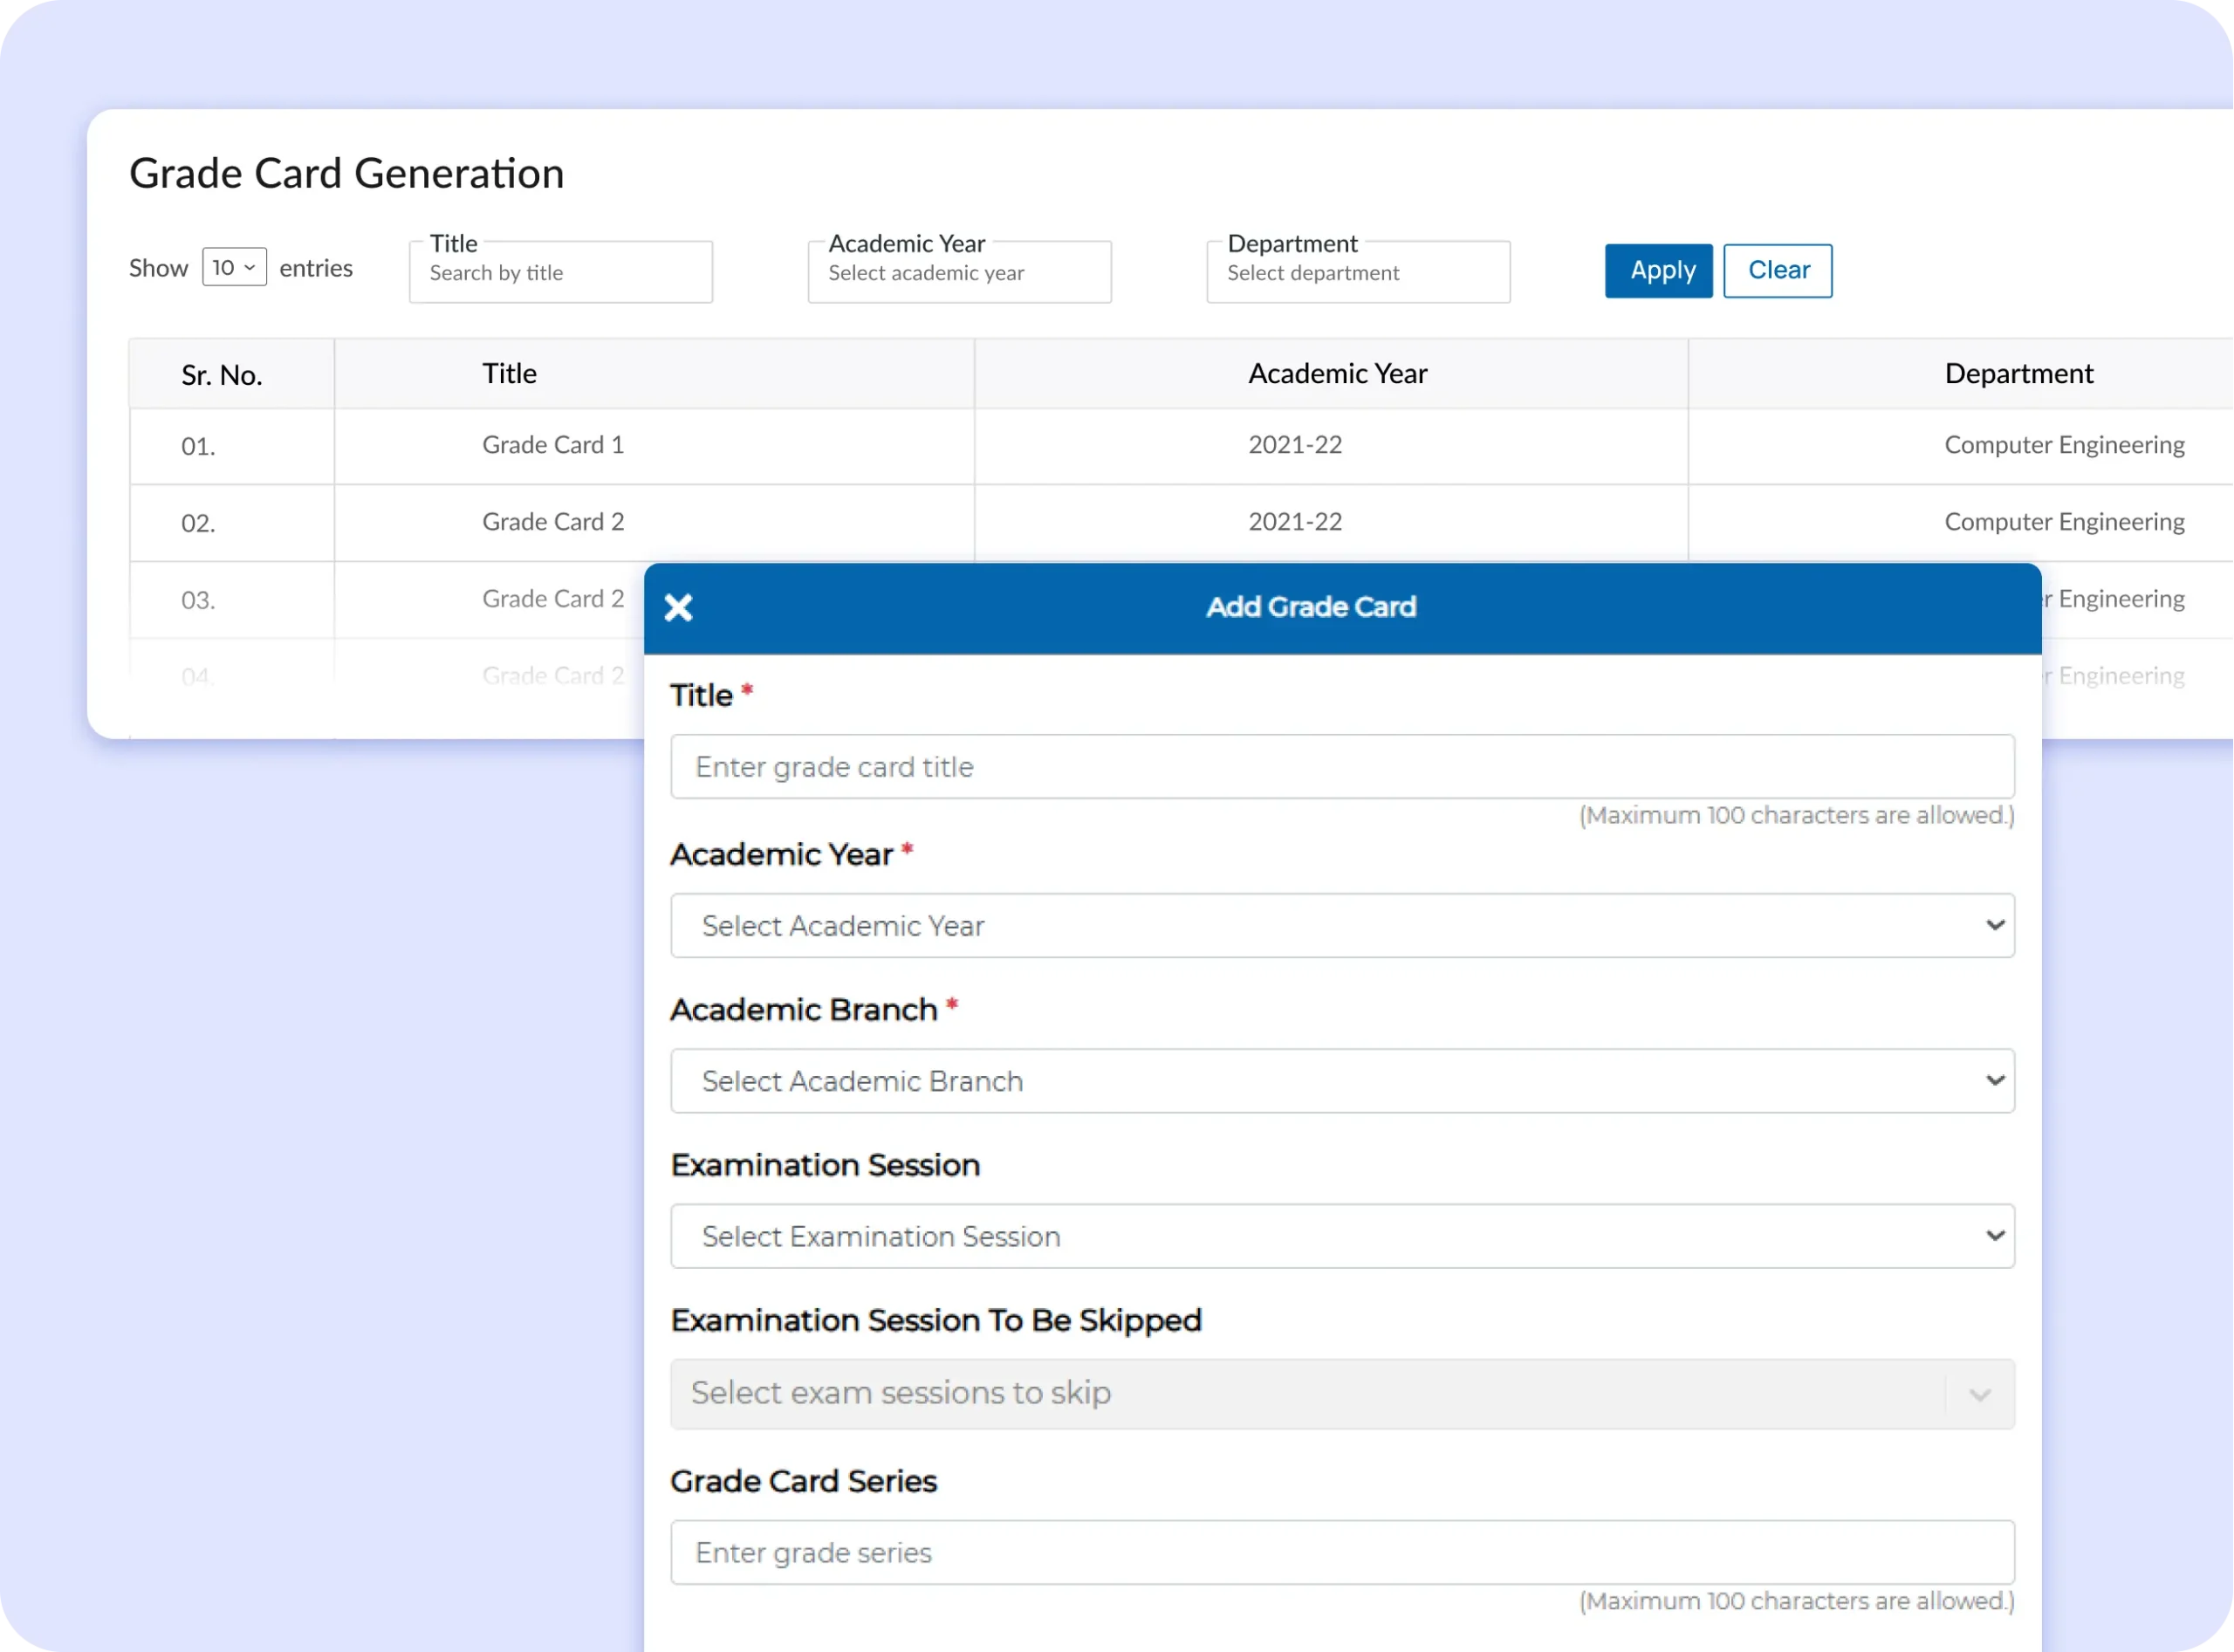Image resolution: width=2234 pixels, height=1652 pixels.
Task: Open the Academic Year filter field
Action: (x=959, y=273)
